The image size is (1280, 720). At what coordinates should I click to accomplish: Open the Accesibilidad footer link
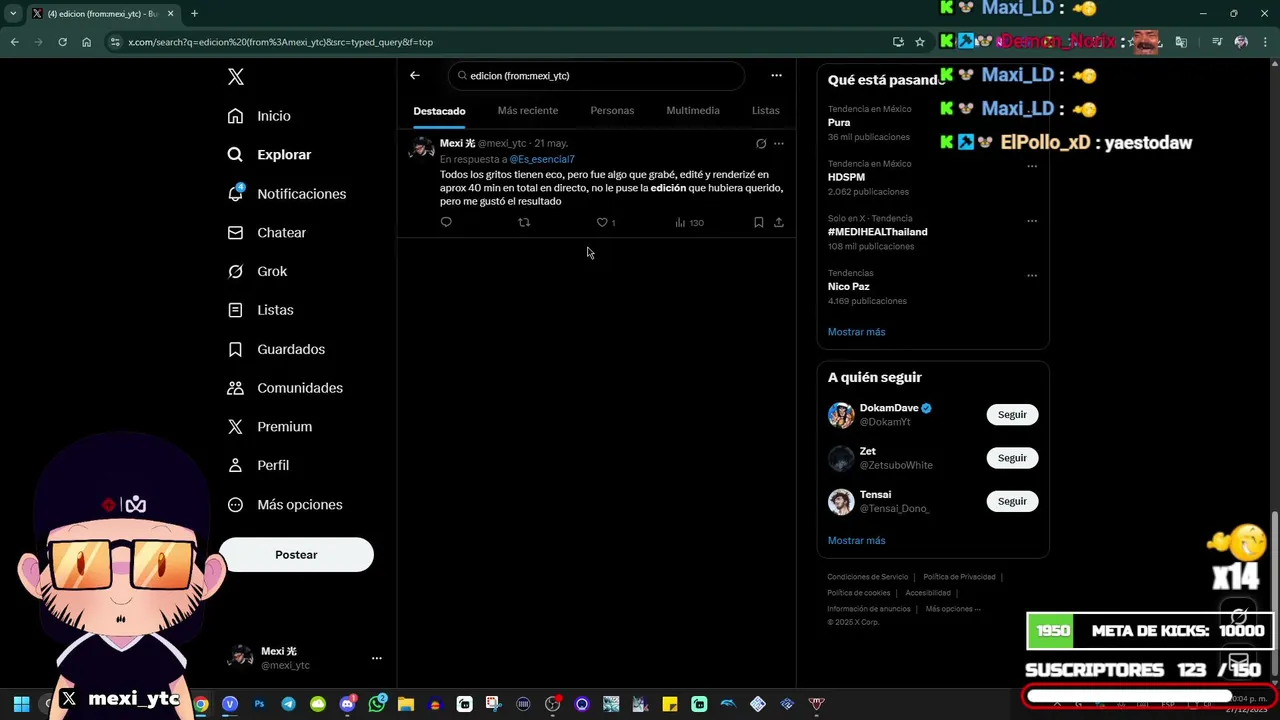pos(928,593)
